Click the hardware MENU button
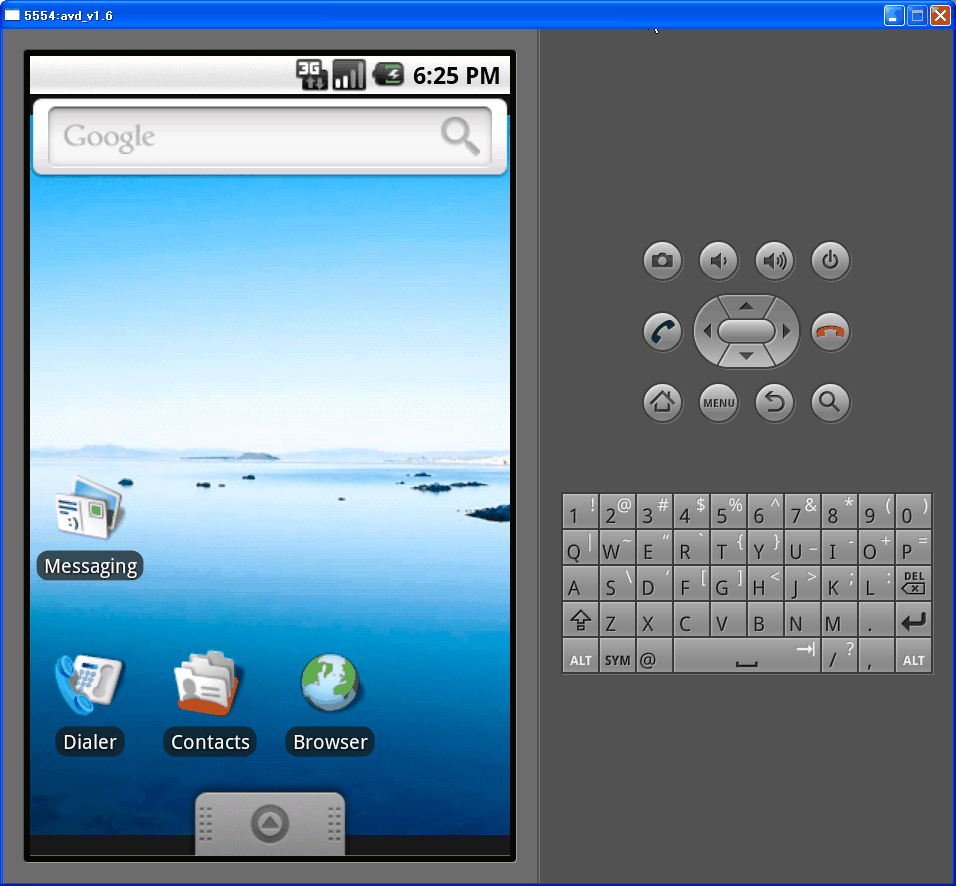 click(719, 402)
